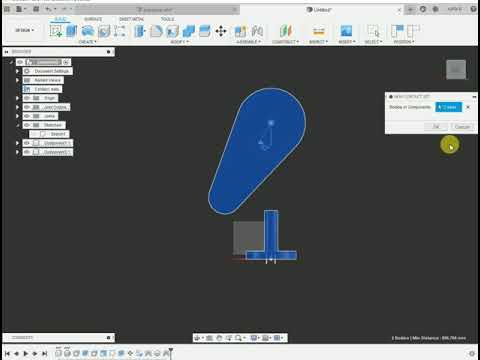
Task: Select the Fillet tool
Action: pyautogui.click(x=156, y=31)
